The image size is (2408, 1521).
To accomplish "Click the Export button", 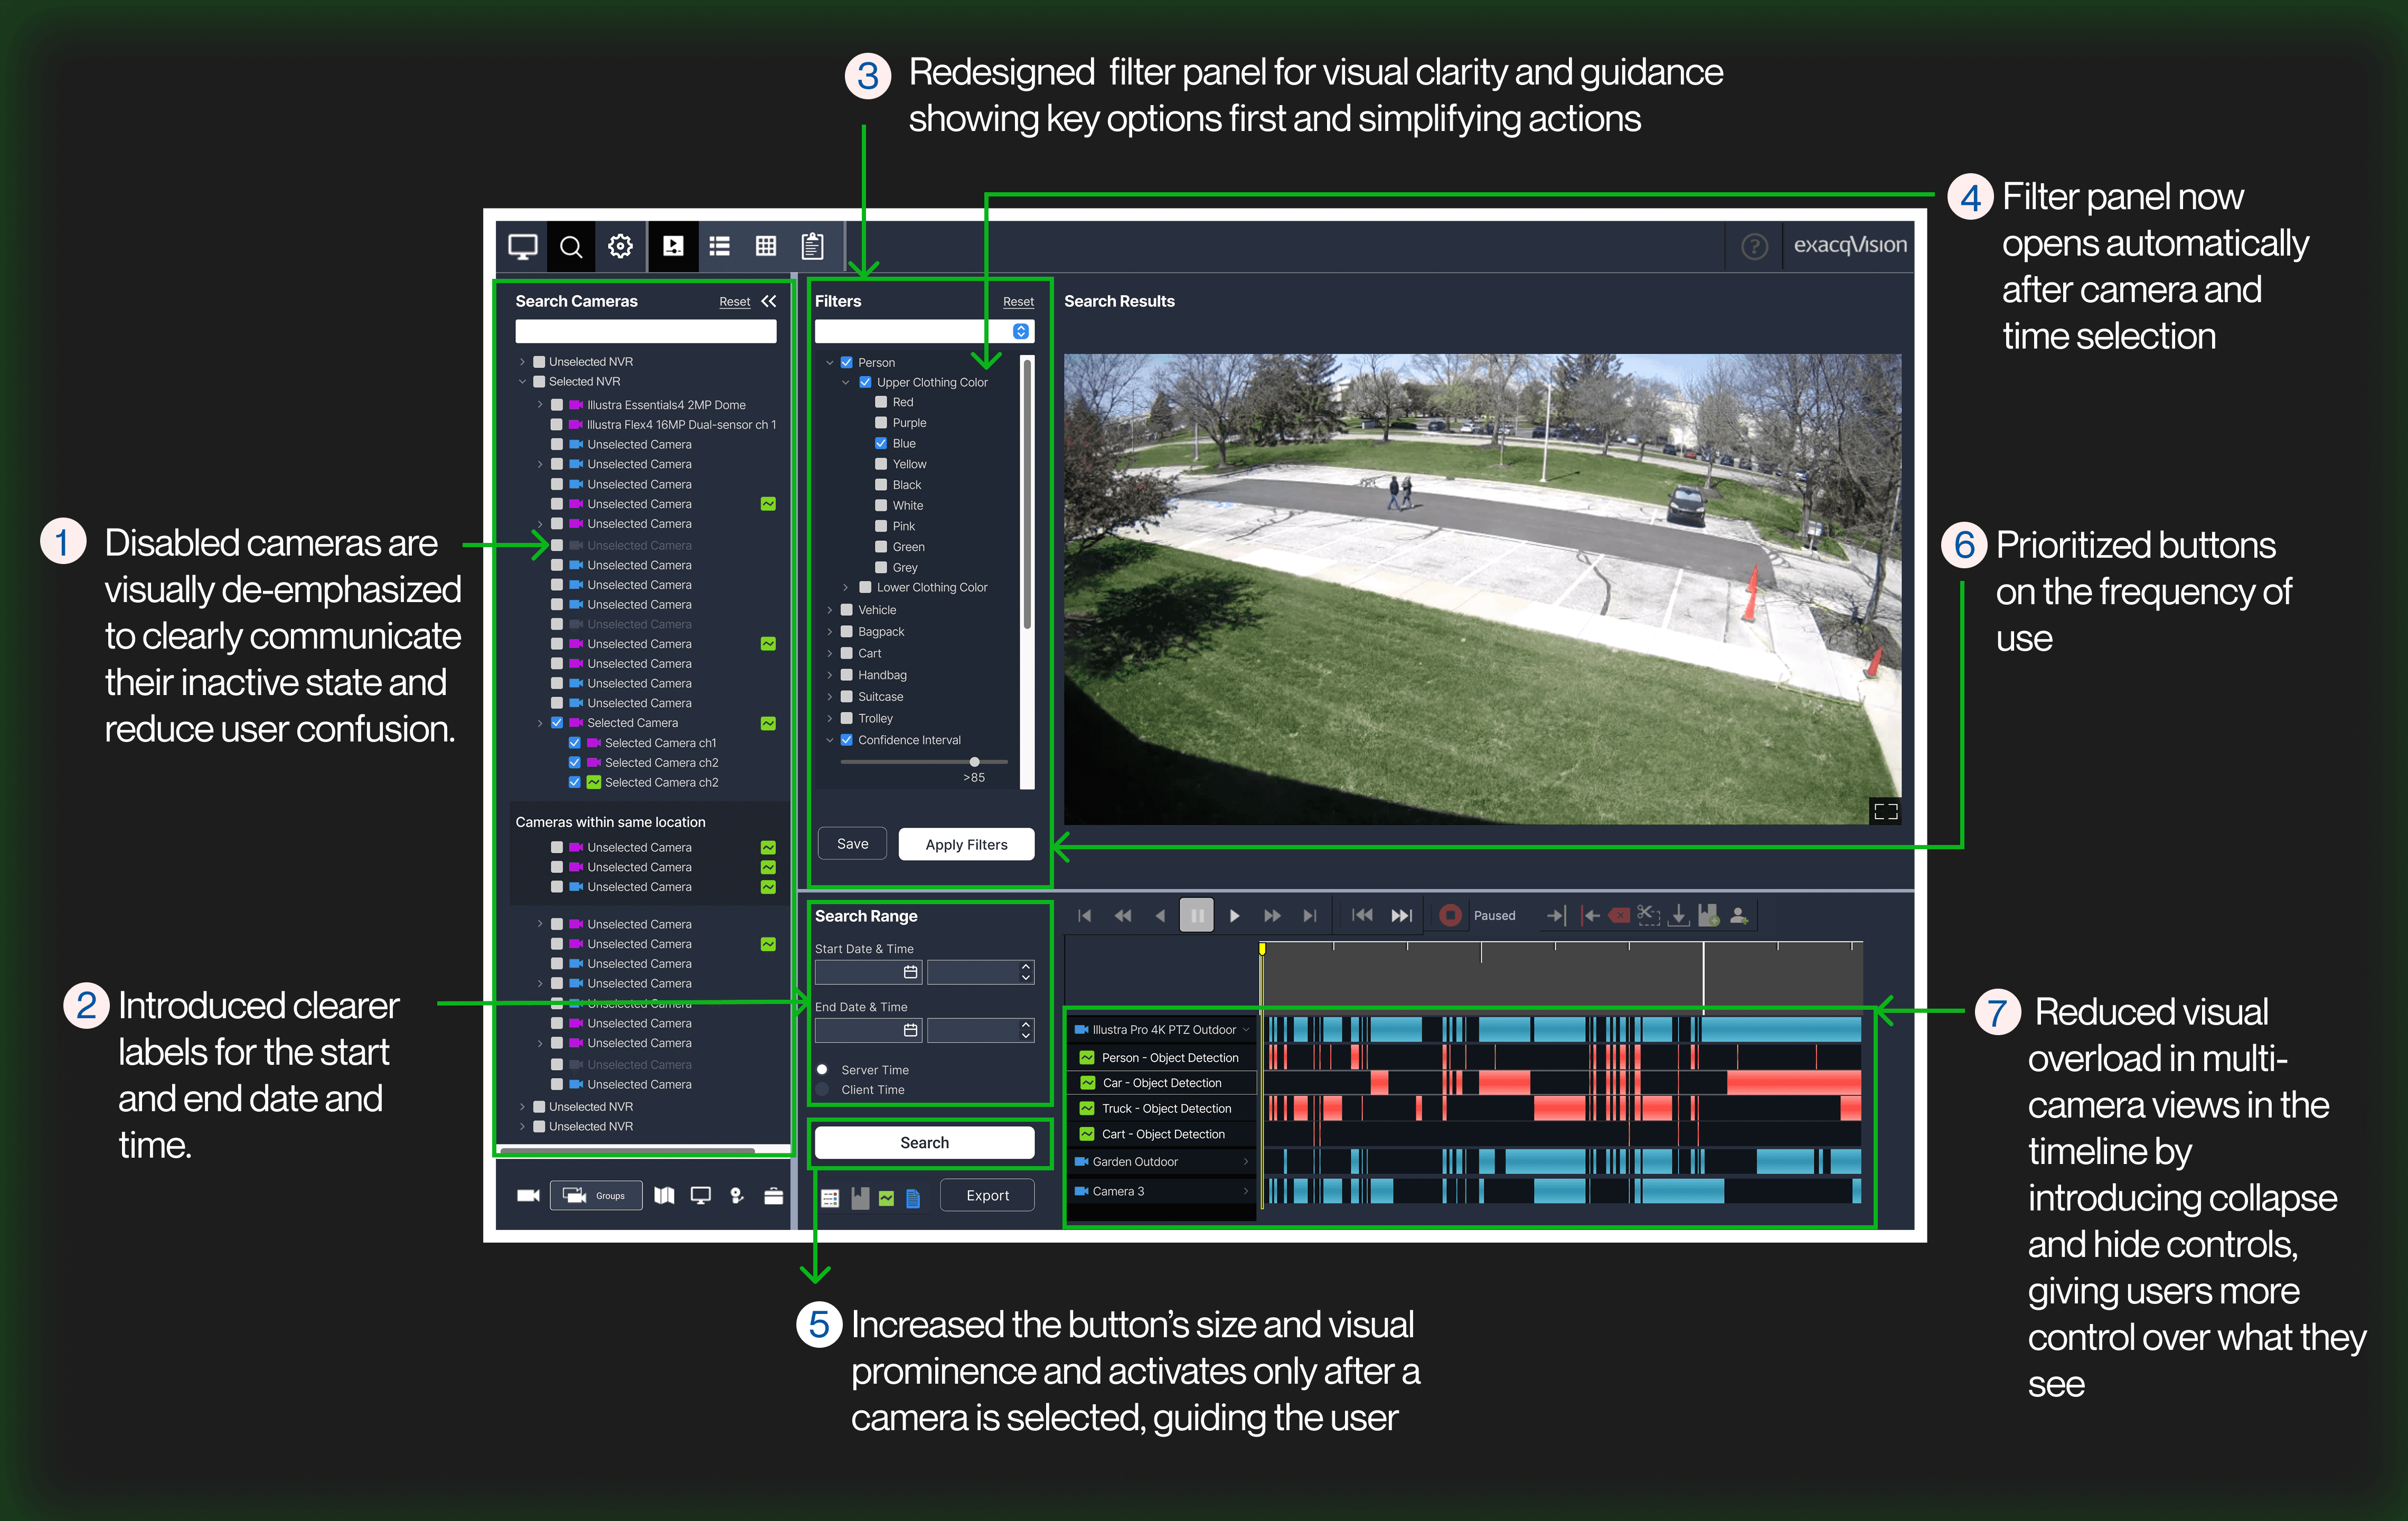I will tap(987, 1195).
